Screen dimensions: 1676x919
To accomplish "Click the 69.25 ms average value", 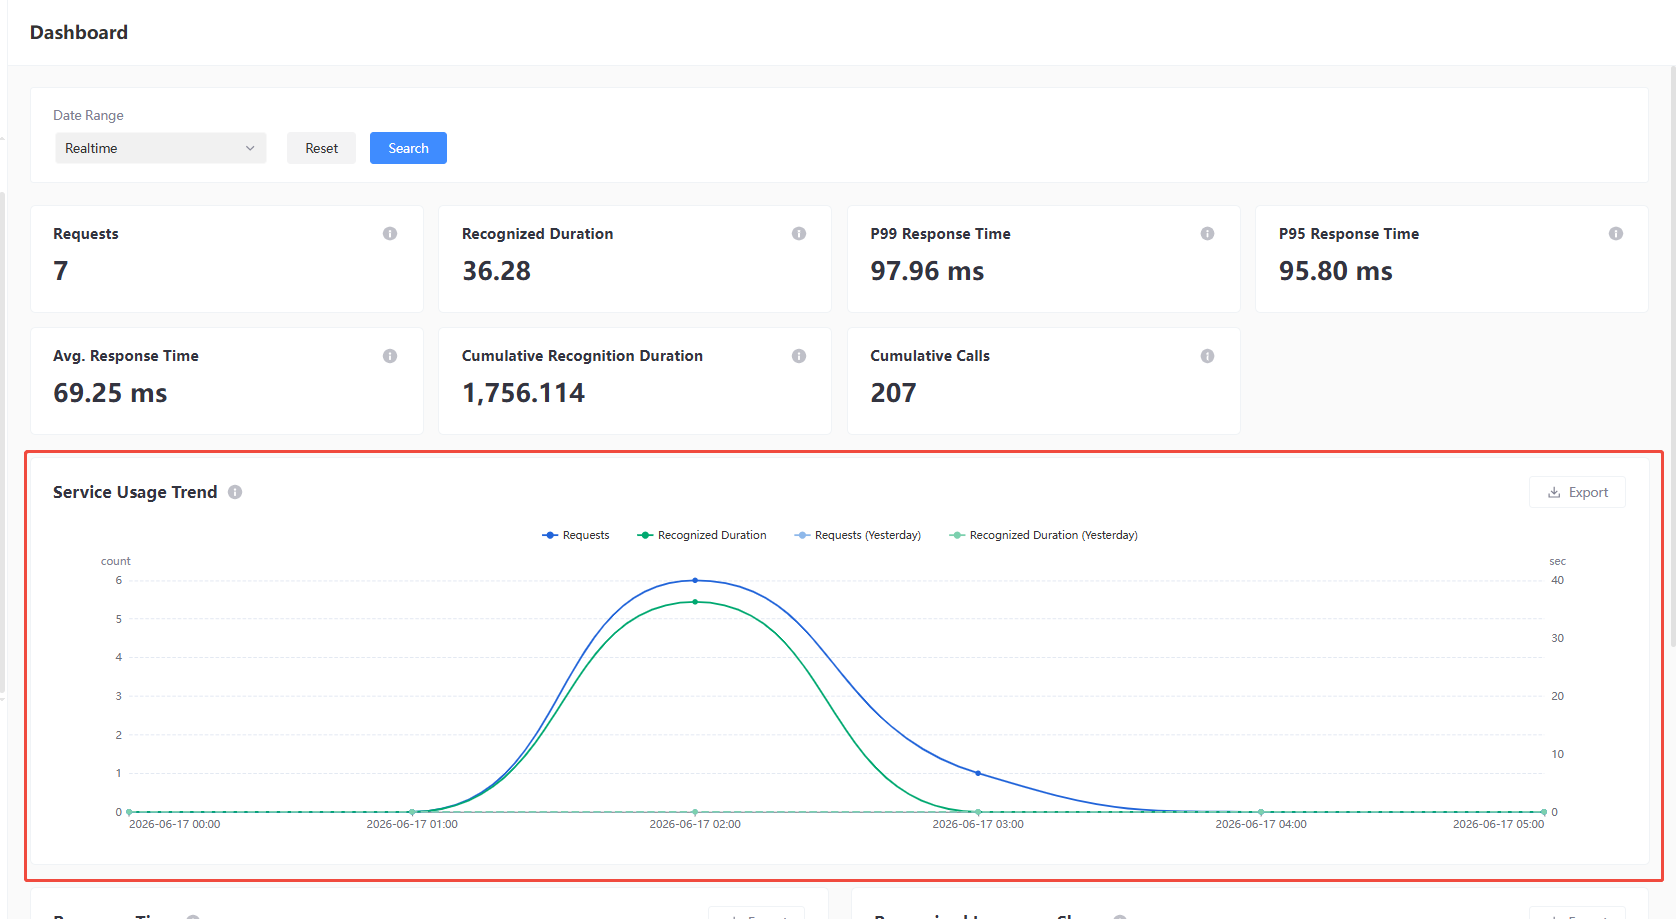I will click(110, 393).
